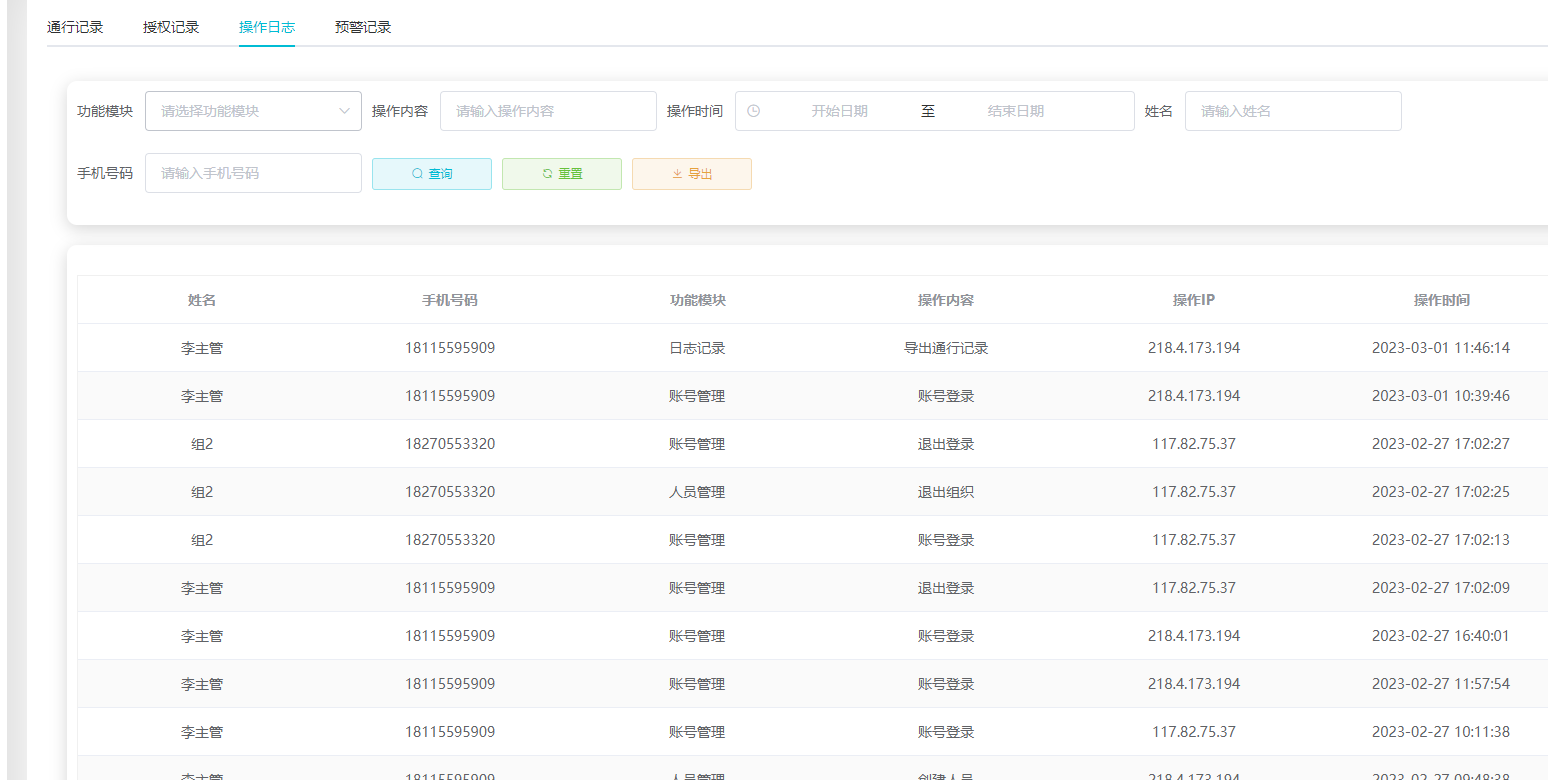Go to the 预警记录 tab
The width and height of the screenshot is (1548, 780).
coord(363,27)
